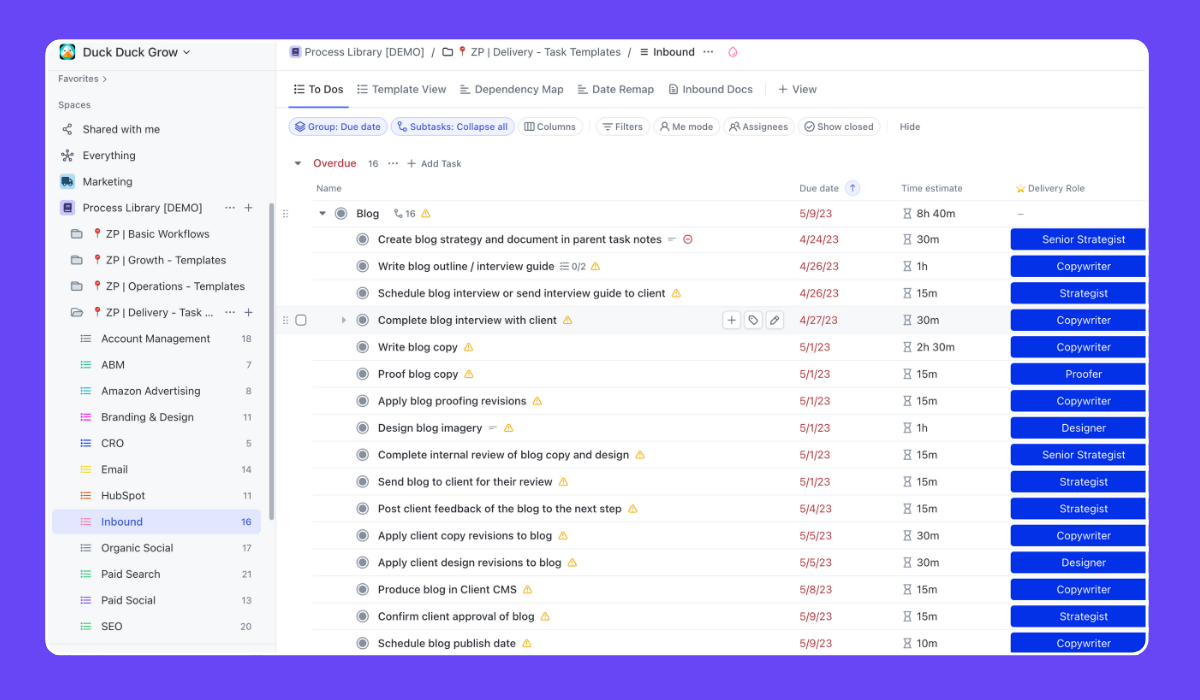Click the Process Library [DEMO] space icon
Viewport: 1200px width, 700px height.
67,208
